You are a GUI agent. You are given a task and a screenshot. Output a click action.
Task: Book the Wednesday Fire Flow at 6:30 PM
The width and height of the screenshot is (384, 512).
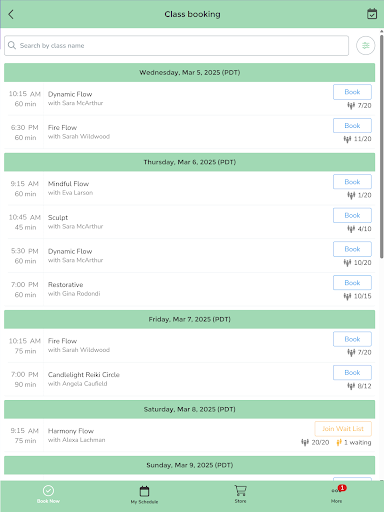point(352,126)
